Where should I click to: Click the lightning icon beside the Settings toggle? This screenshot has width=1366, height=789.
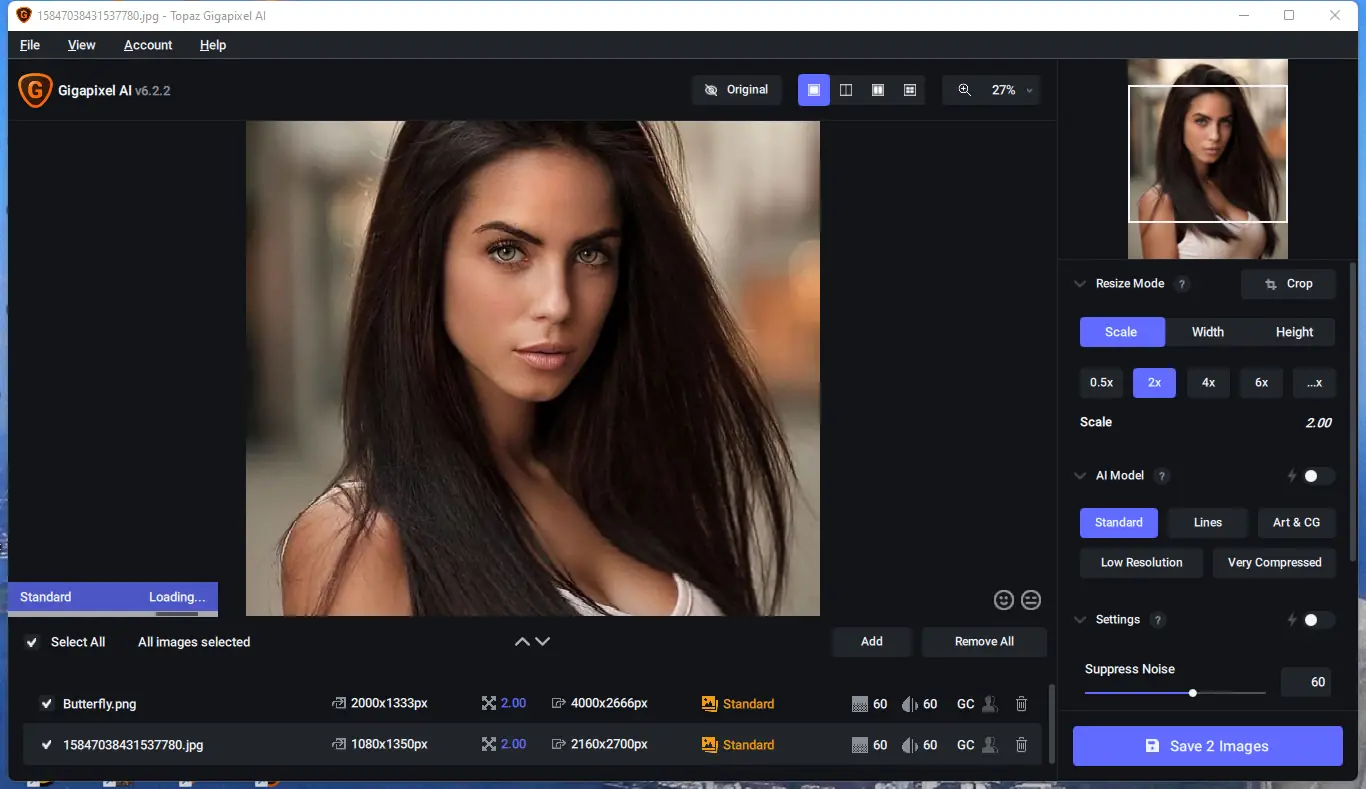(1292, 620)
